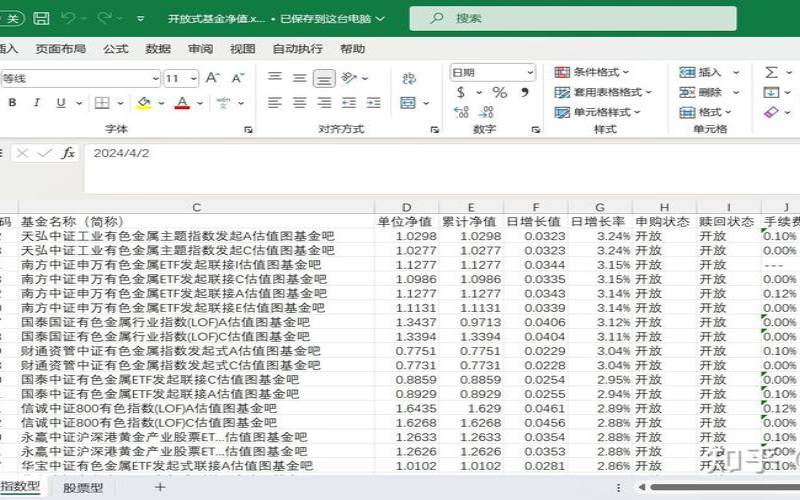Image resolution: width=800 pixels, height=500 pixels.
Task: Click the Undo arrow icon
Action: coord(68,18)
